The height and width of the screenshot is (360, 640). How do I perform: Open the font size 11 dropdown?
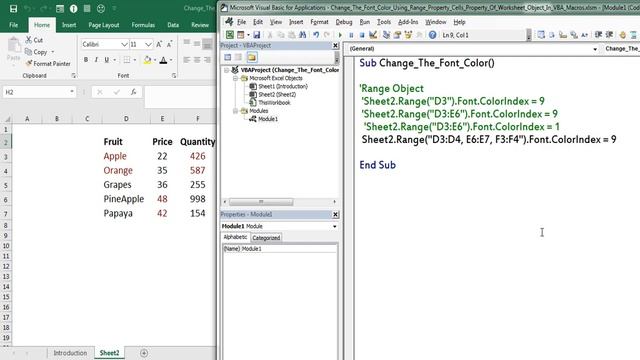tap(148, 44)
